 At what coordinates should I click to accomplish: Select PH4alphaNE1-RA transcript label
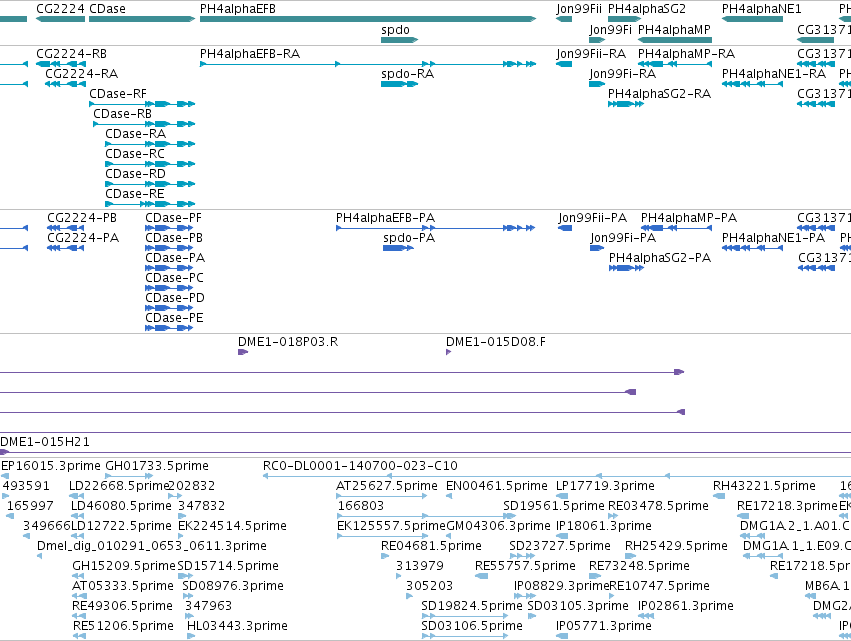(x=773, y=74)
